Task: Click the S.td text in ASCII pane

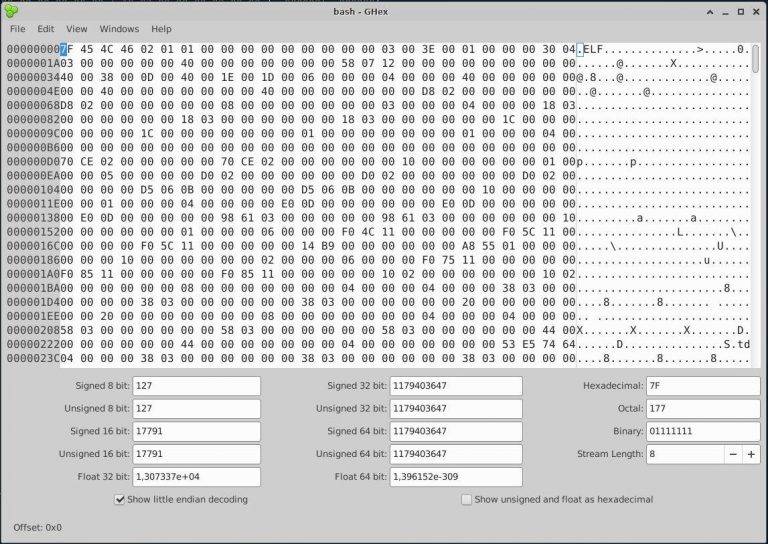Action: pos(737,345)
